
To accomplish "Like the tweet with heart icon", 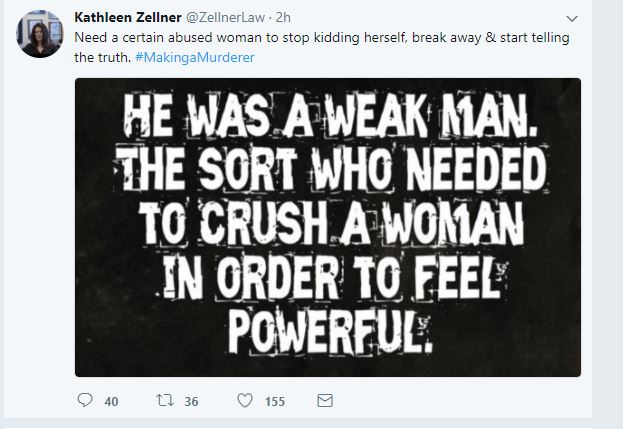I will (244, 401).
